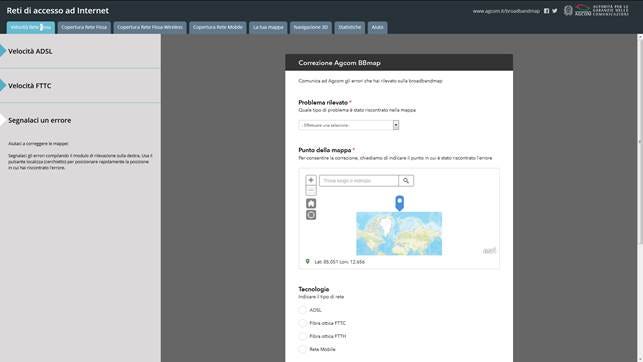The height and width of the screenshot is (362, 643).
Task: Click the Italian Republic emblem icon
Action: 568,10
